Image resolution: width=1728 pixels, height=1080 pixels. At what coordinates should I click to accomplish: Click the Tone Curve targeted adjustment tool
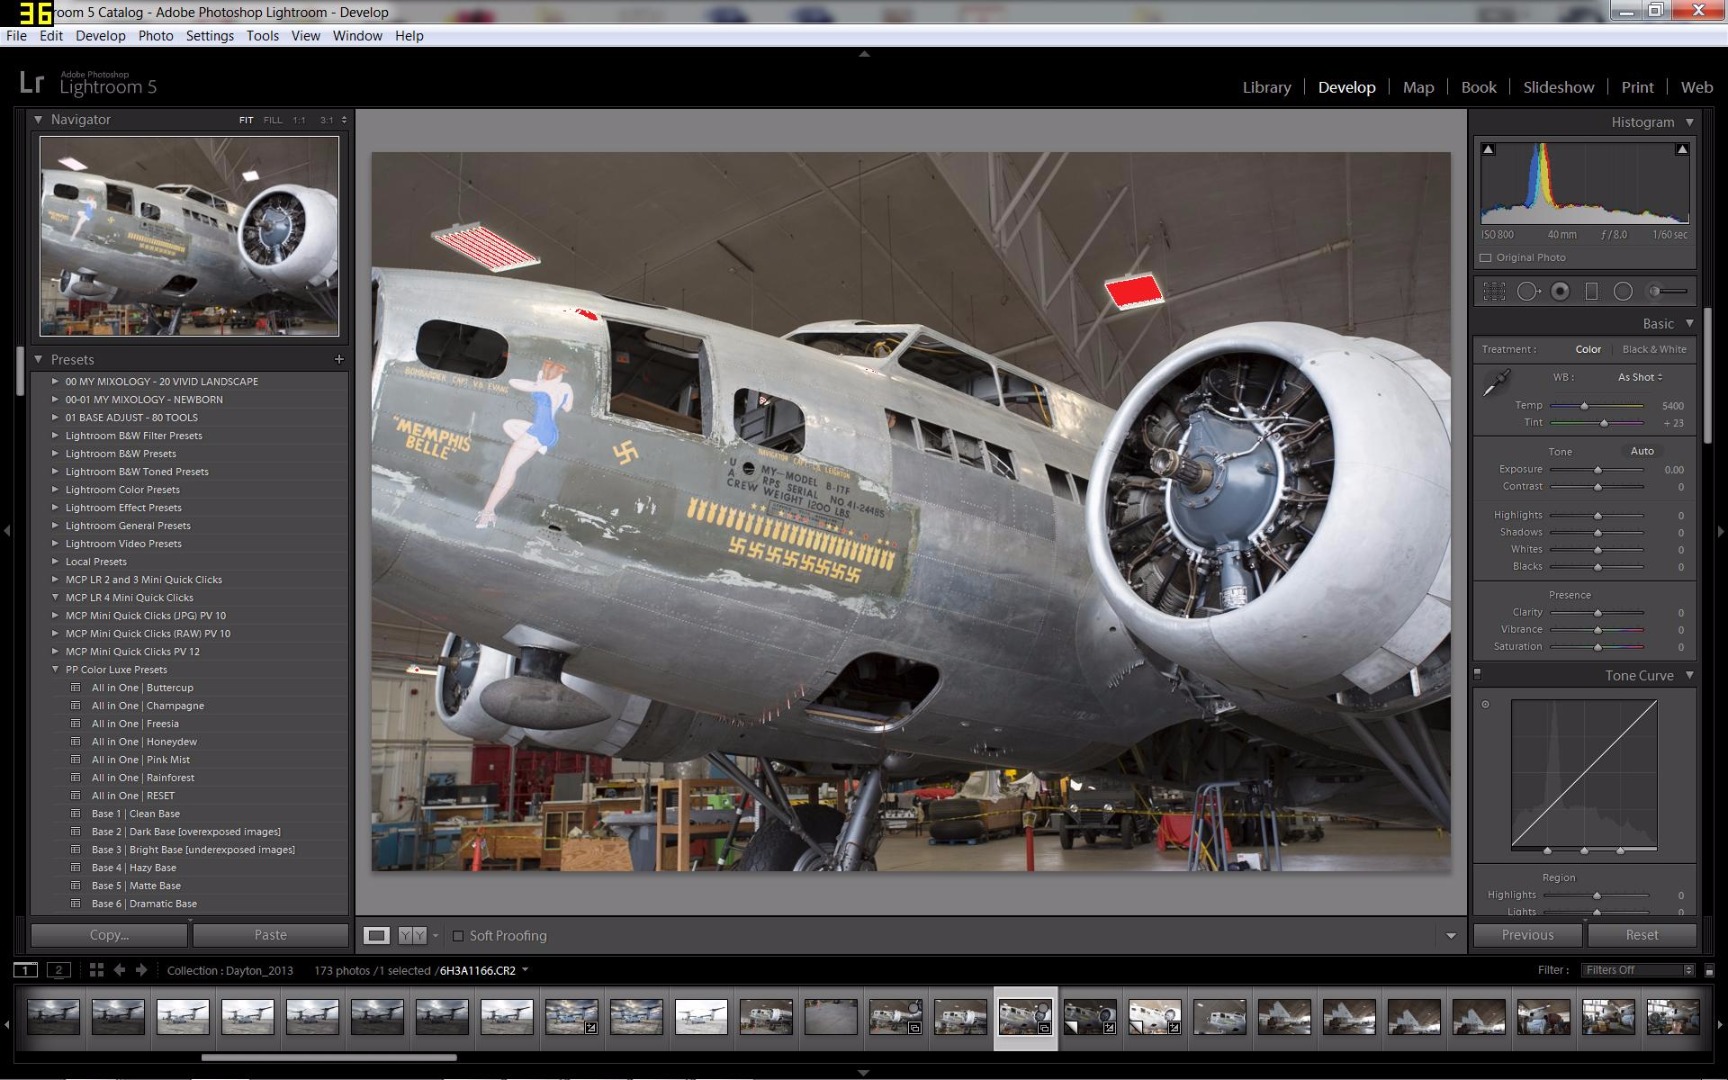1485,704
